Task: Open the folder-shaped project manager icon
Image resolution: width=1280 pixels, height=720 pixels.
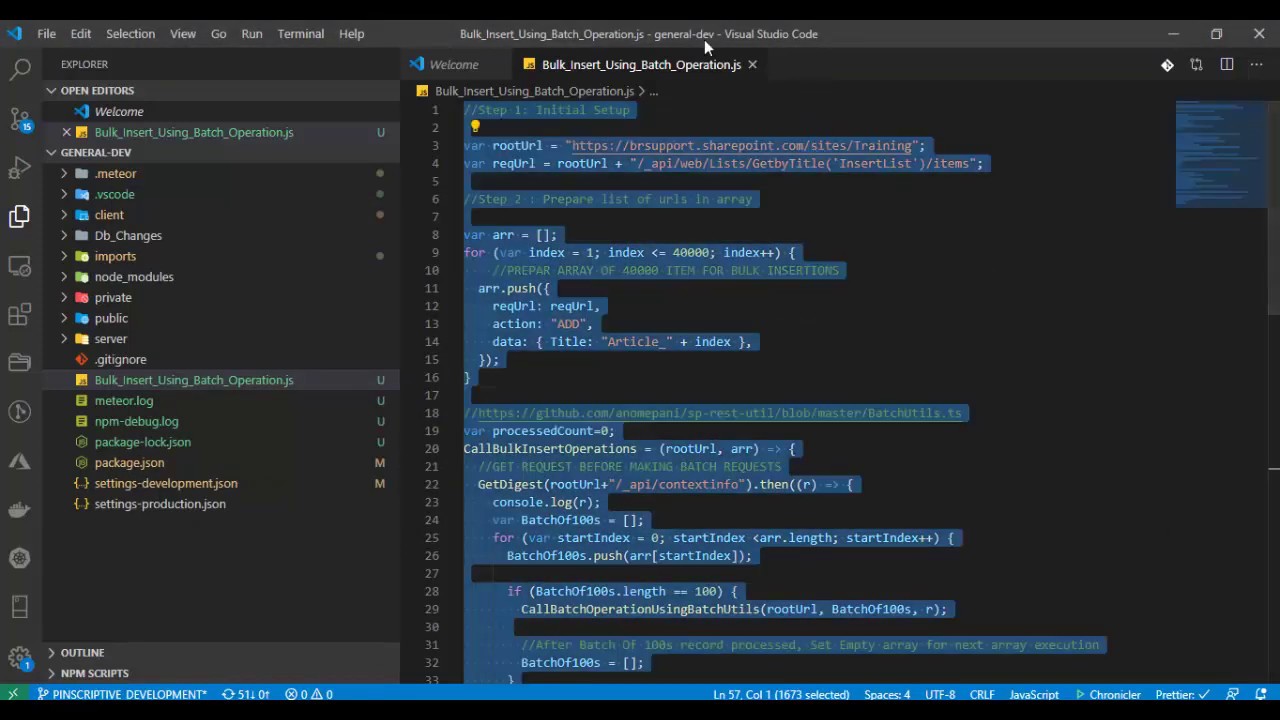Action: (20, 363)
